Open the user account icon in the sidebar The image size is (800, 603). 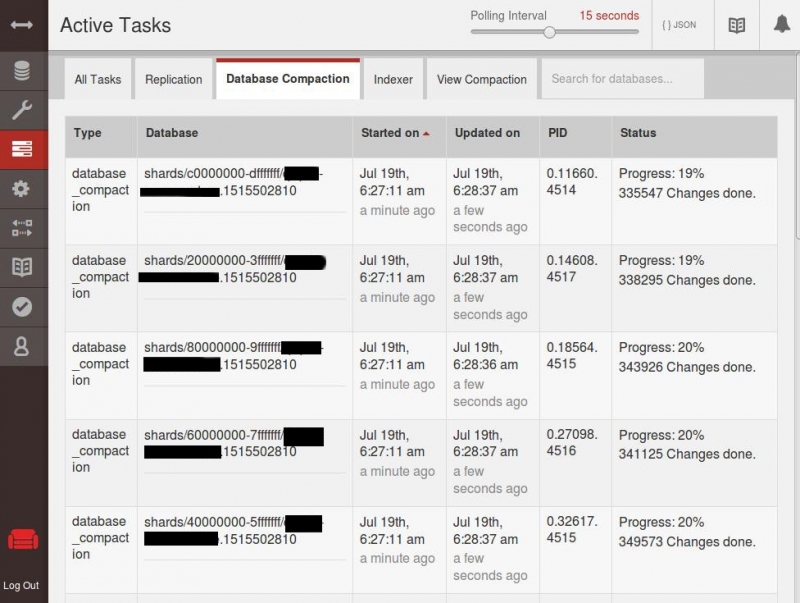[x=22, y=346]
